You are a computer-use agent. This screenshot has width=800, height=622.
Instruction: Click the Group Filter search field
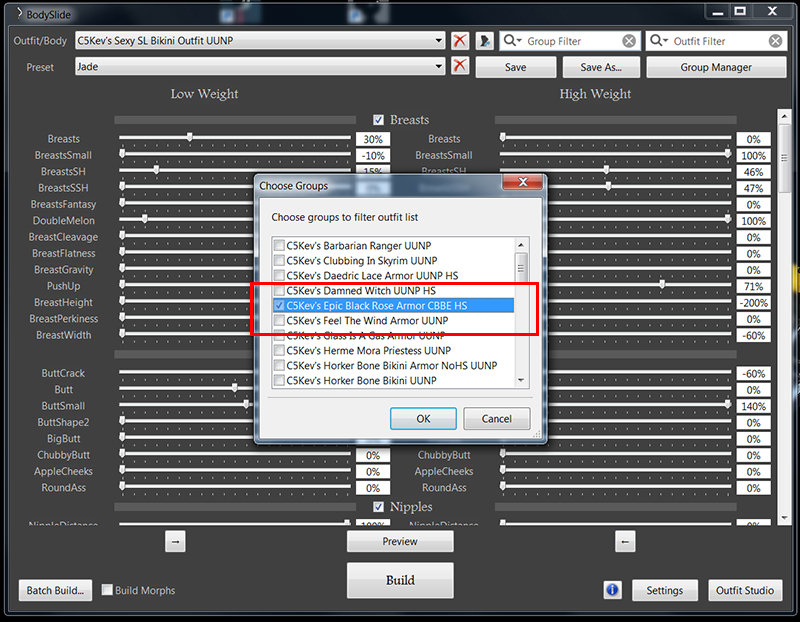click(x=569, y=41)
